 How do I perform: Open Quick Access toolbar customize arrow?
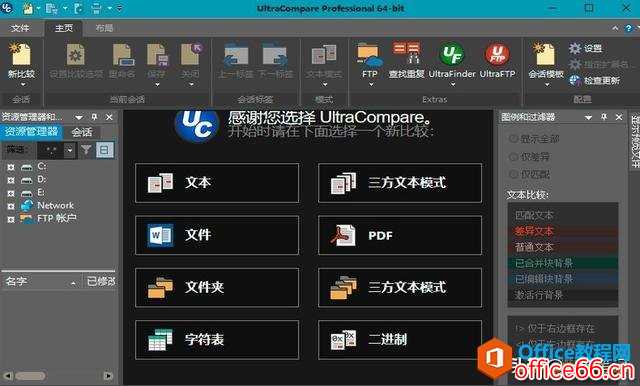pos(120,8)
